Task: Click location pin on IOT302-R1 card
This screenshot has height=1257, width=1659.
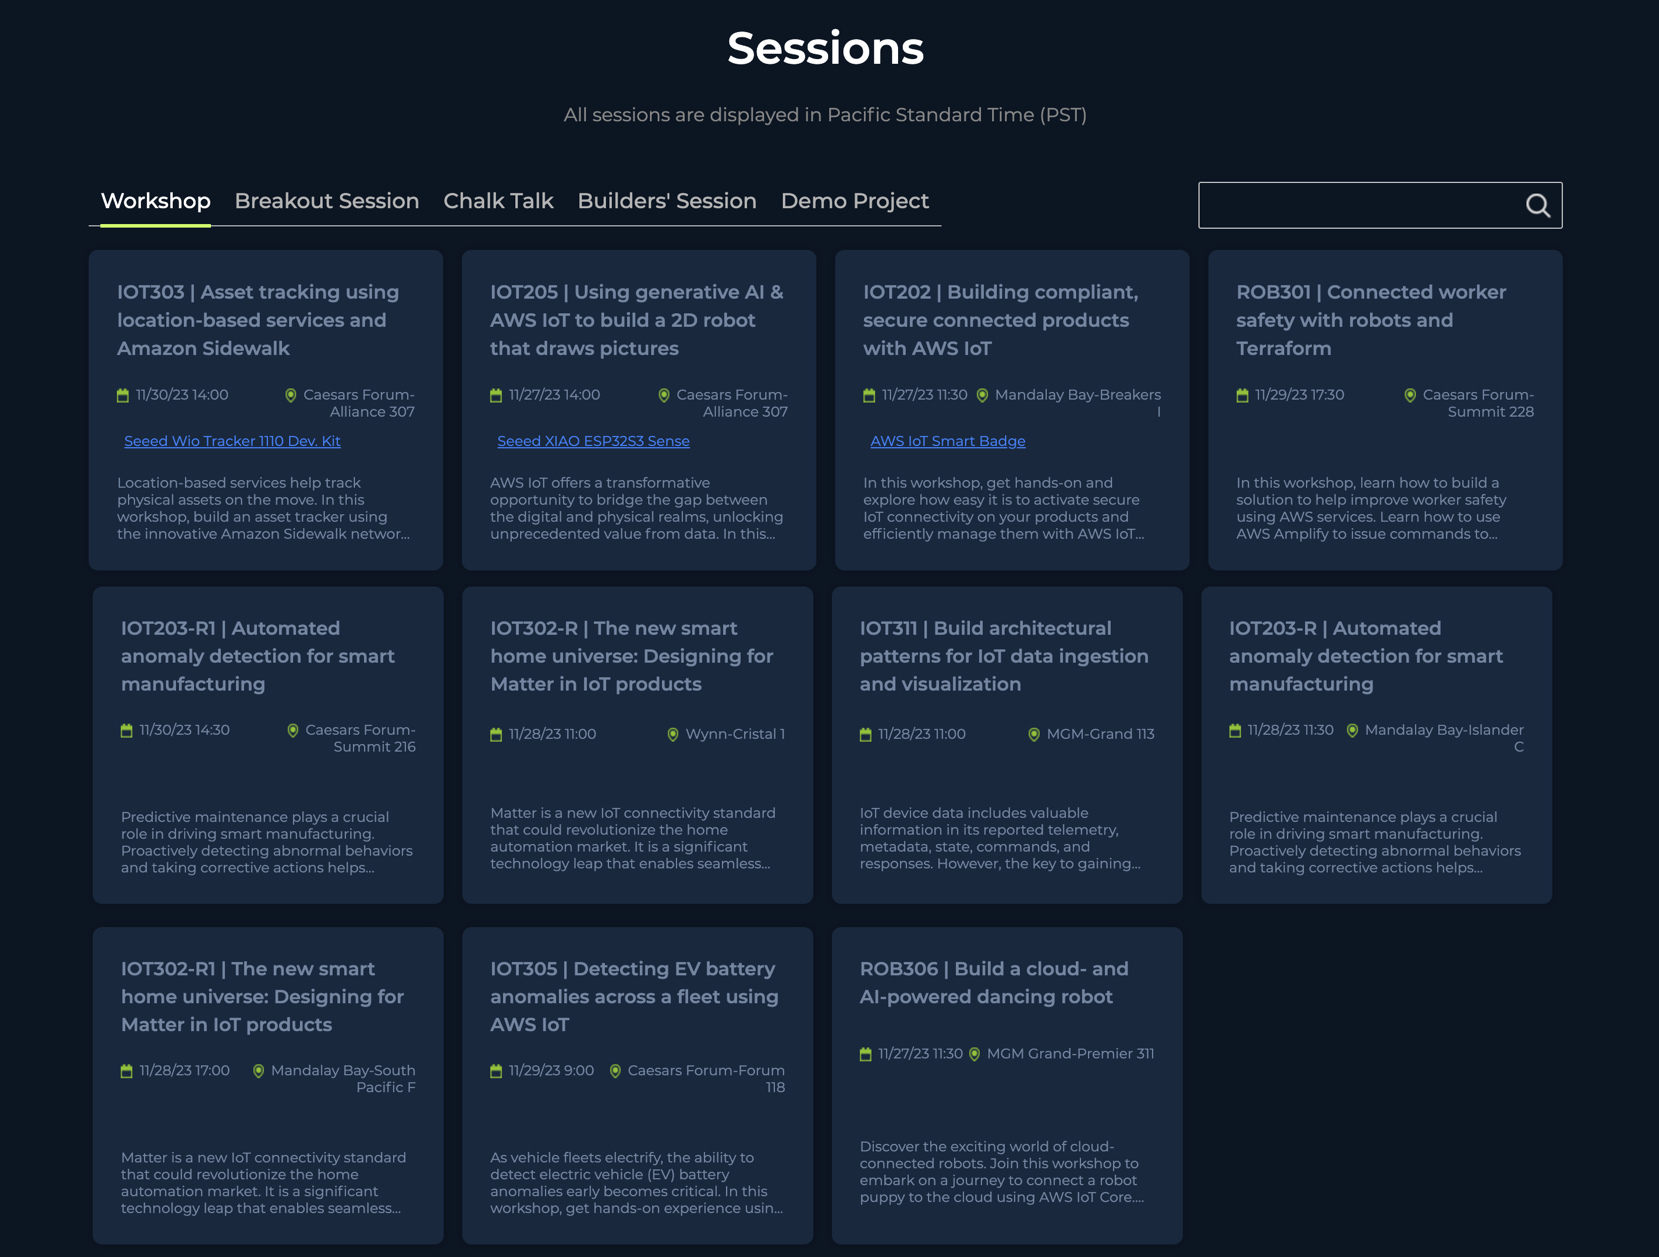Action: pos(259,1071)
